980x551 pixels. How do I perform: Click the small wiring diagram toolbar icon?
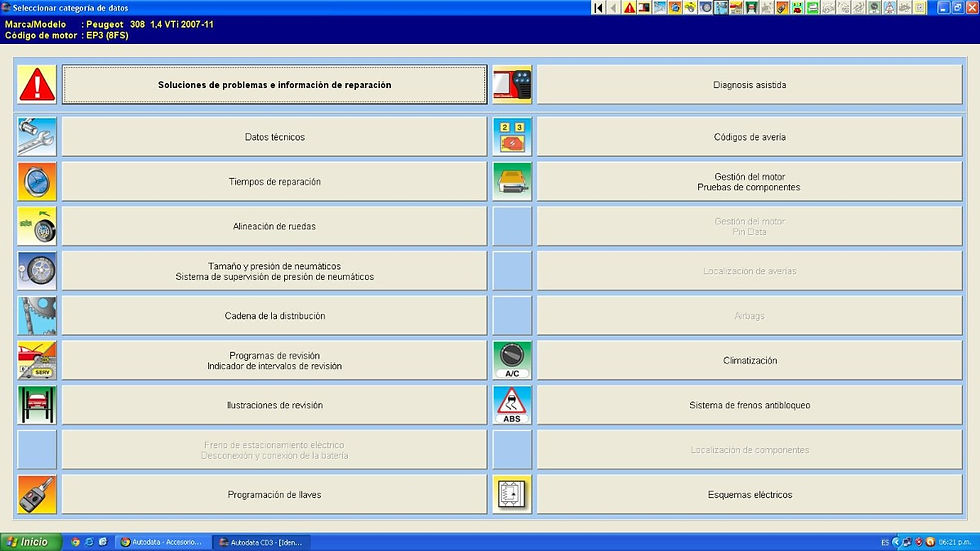[x=919, y=7]
